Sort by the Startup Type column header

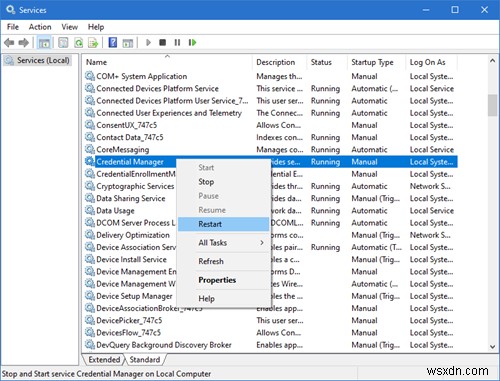click(x=376, y=62)
